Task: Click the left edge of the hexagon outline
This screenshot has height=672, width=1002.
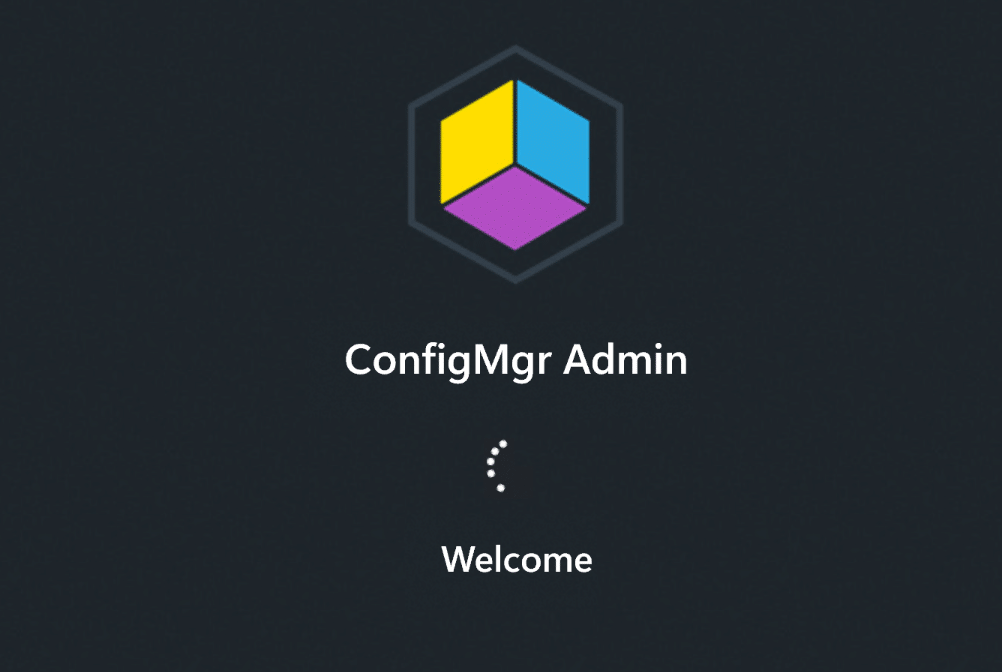Action: pyautogui.click(x=411, y=164)
